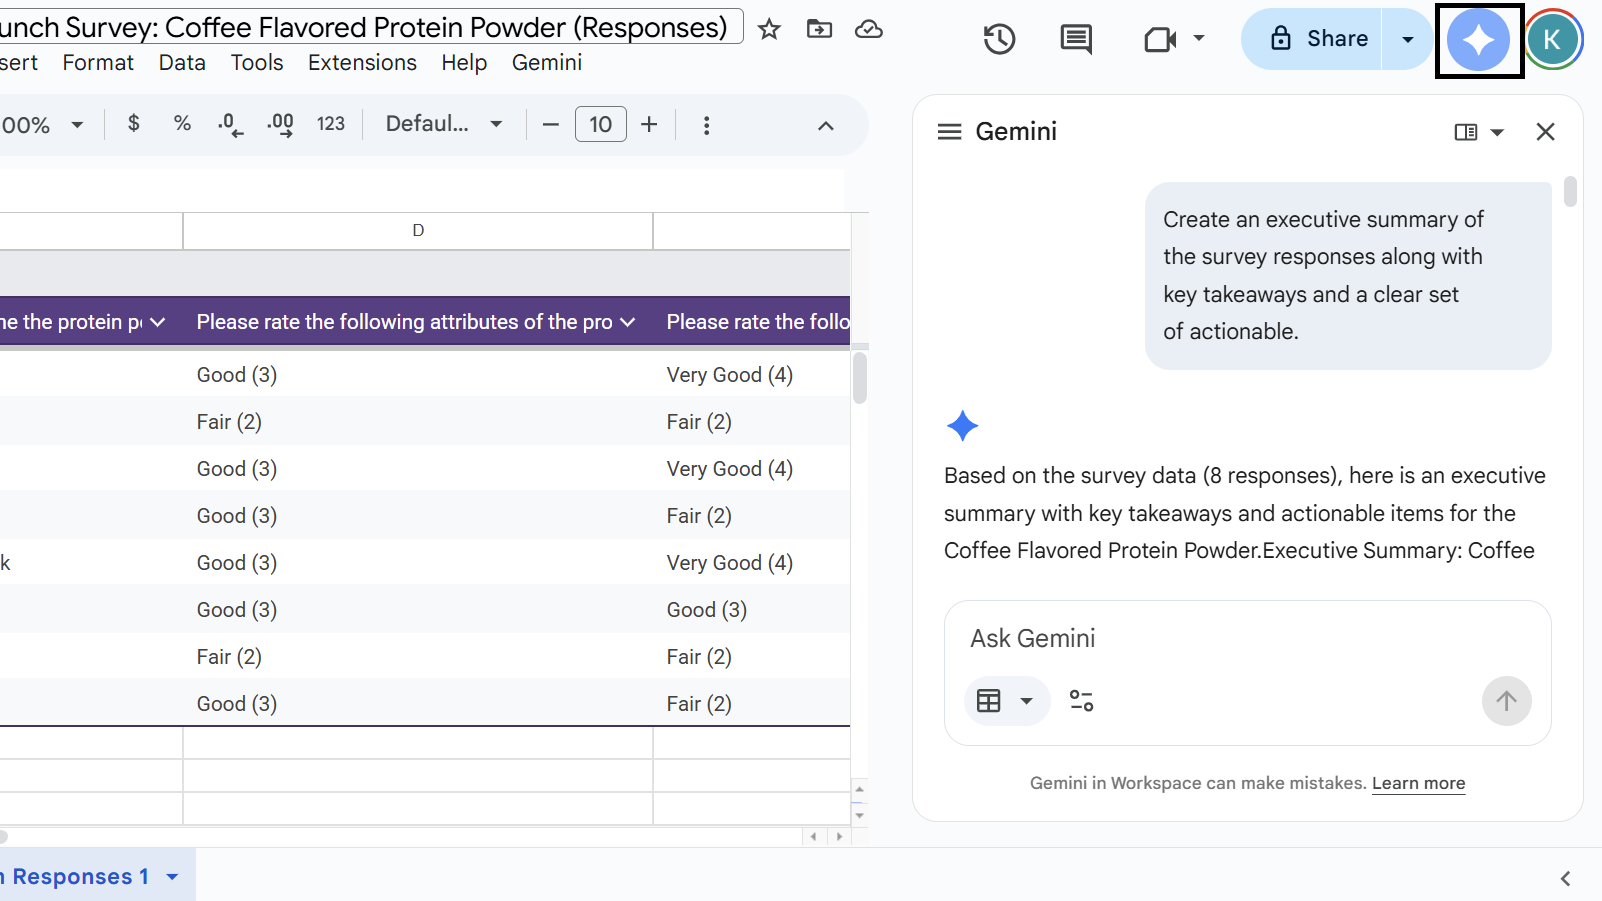Viewport: 1602px width, 901px height.
Task: Open comments panel icon
Action: pos(1076,39)
